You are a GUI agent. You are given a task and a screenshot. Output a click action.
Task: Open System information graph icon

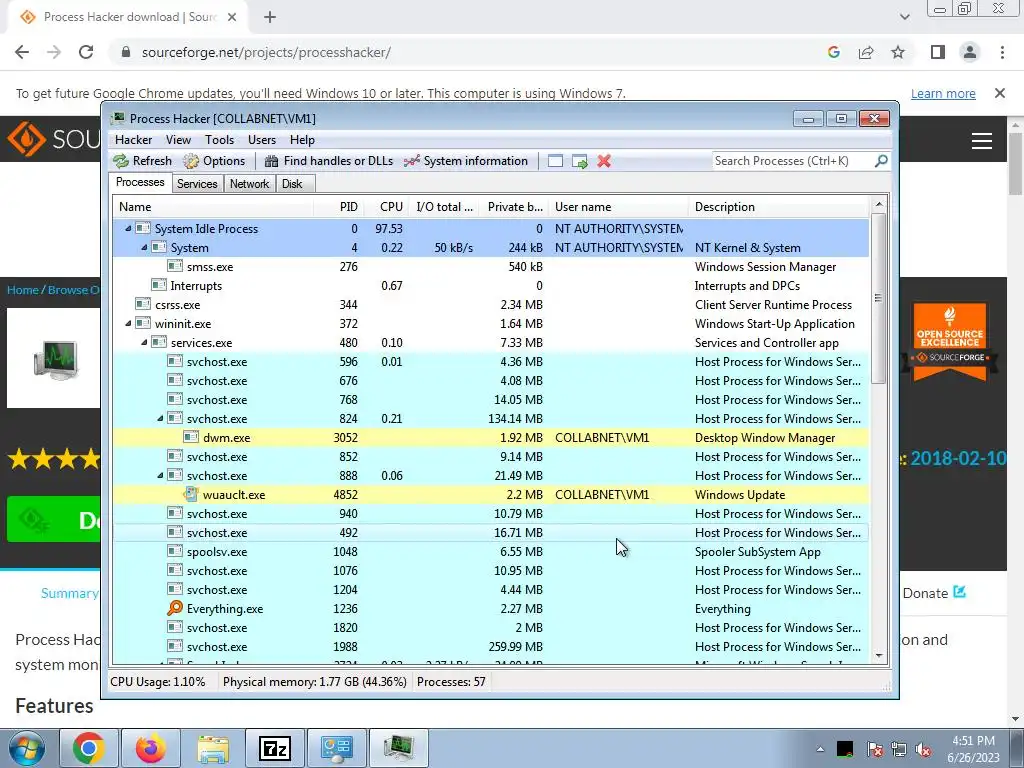[411, 161]
